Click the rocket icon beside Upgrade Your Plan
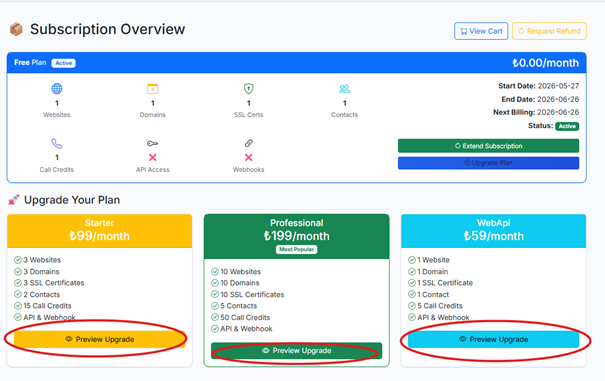The image size is (605, 381). (14, 200)
